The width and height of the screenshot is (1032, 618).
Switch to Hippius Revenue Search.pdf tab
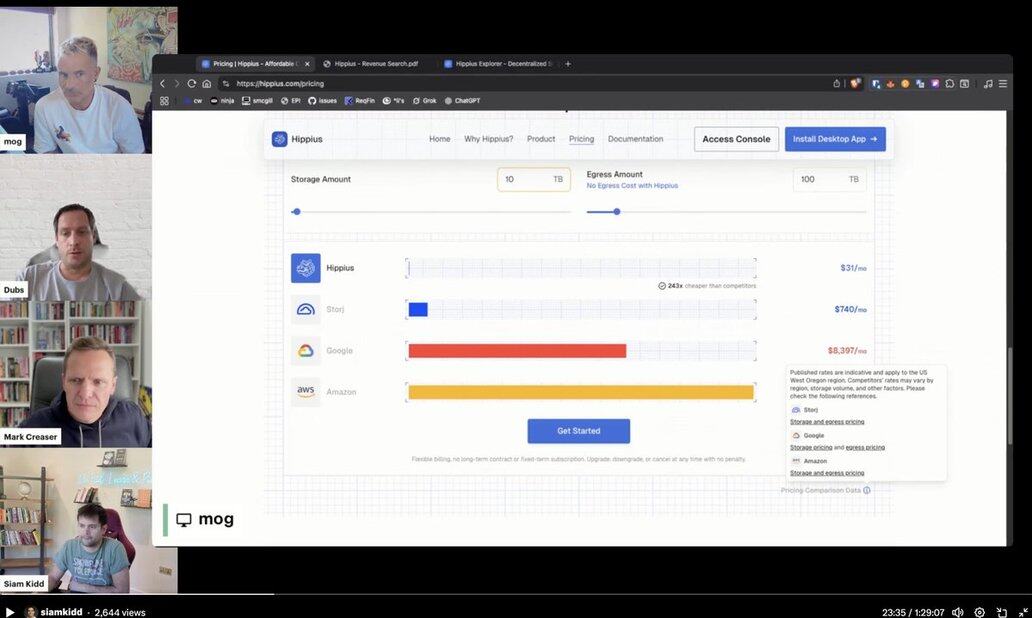pos(375,64)
